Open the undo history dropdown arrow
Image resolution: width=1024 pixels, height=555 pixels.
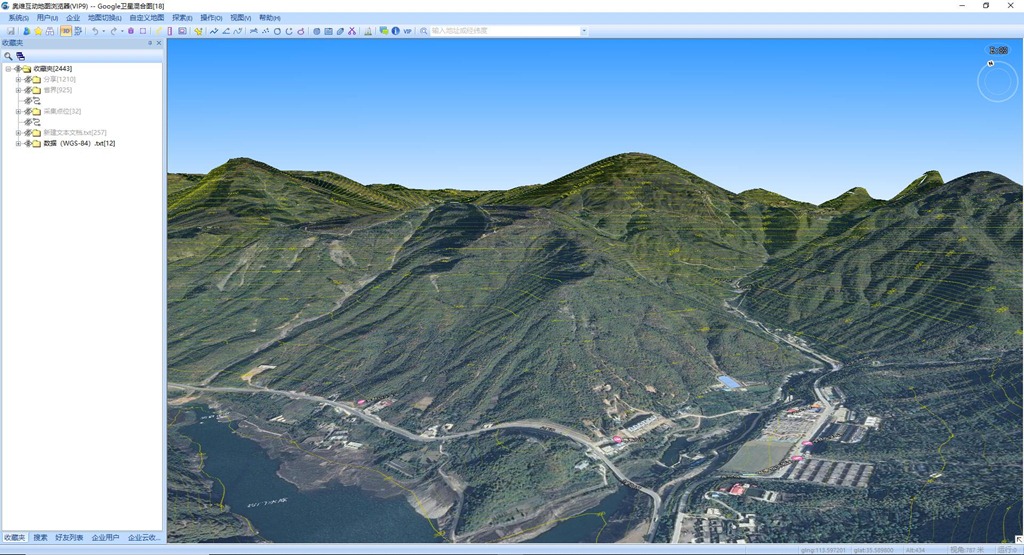[x=103, y=31]
